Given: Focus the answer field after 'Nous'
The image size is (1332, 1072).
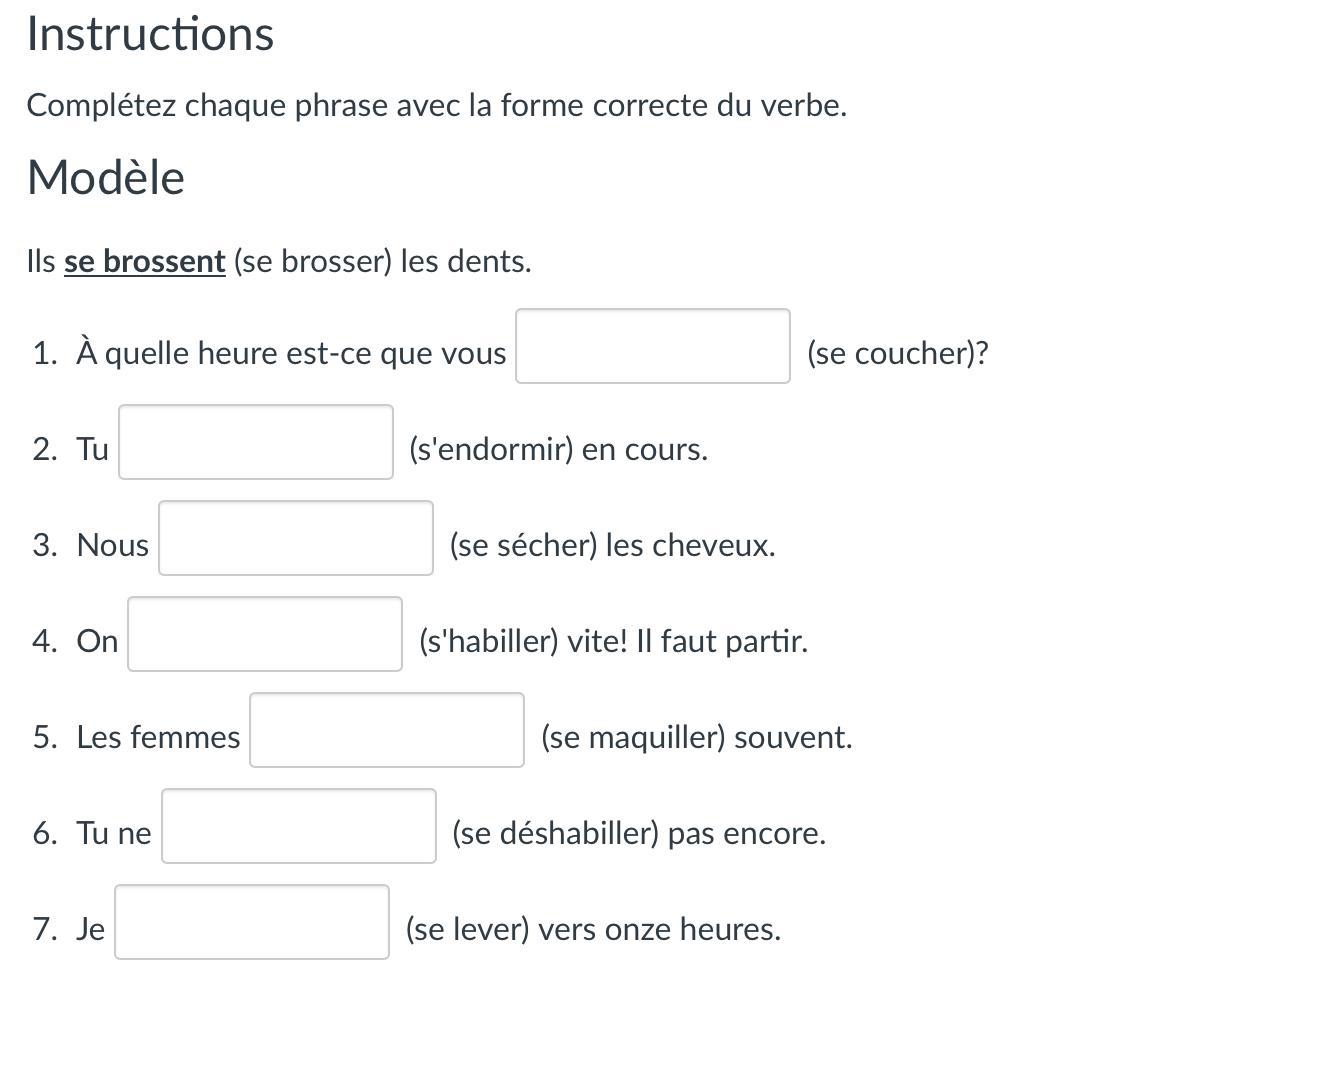Looking at the screenshot, I should click(x=295, y=538).
